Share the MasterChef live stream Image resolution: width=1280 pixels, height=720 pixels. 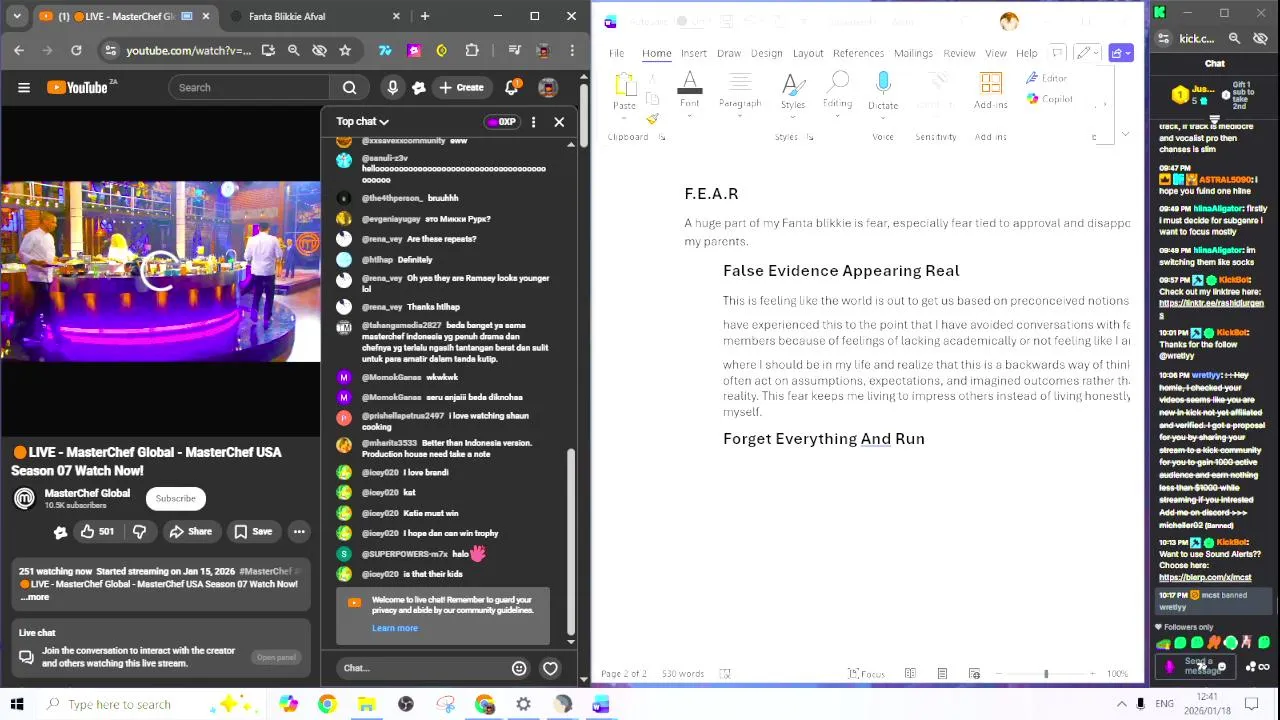(x=190, y=532)
